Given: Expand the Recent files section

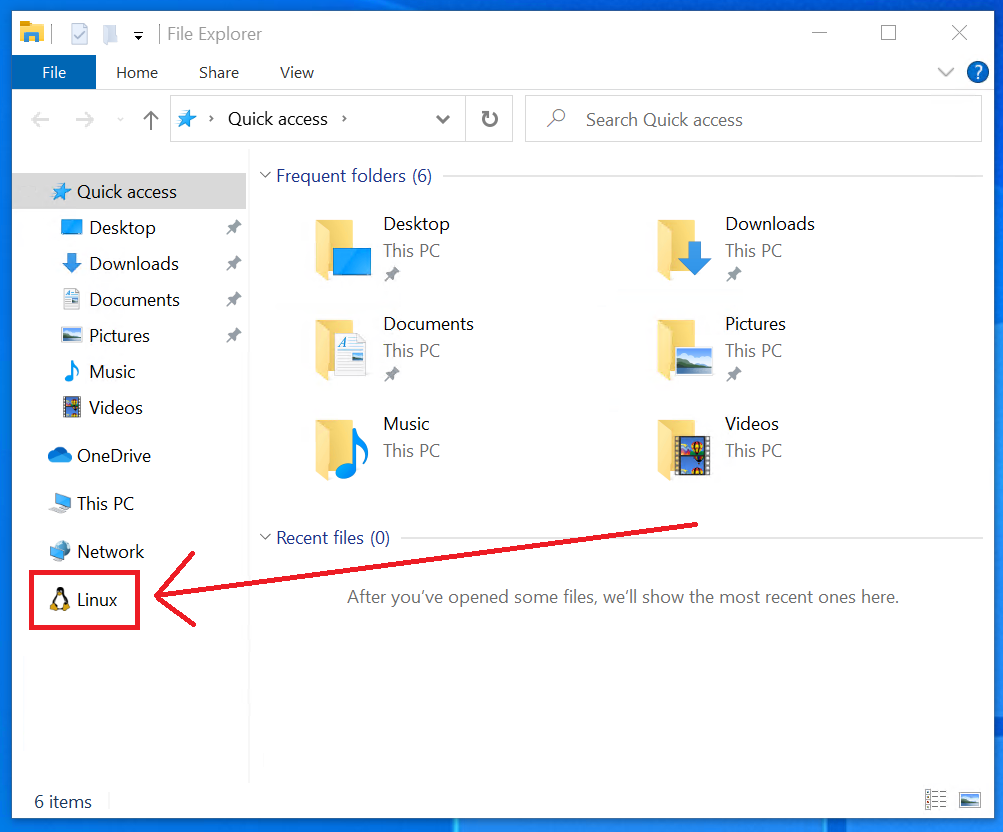Looking at the screenshot, I should point(265,537).
